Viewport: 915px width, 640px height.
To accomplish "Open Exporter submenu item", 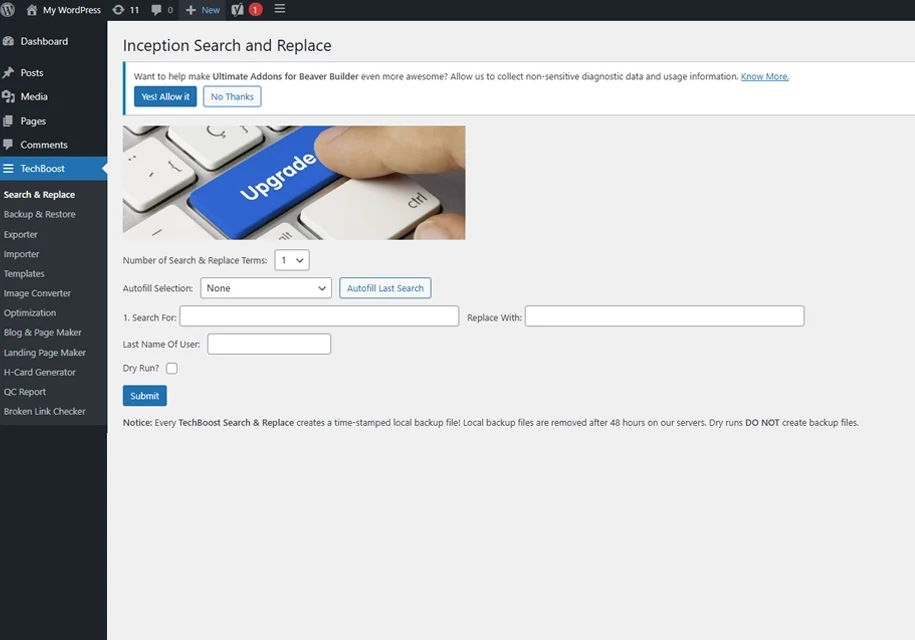I will 20,235.
